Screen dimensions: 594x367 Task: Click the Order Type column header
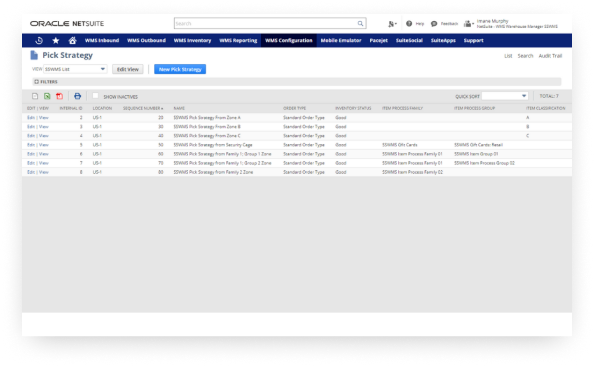[294, 108]
